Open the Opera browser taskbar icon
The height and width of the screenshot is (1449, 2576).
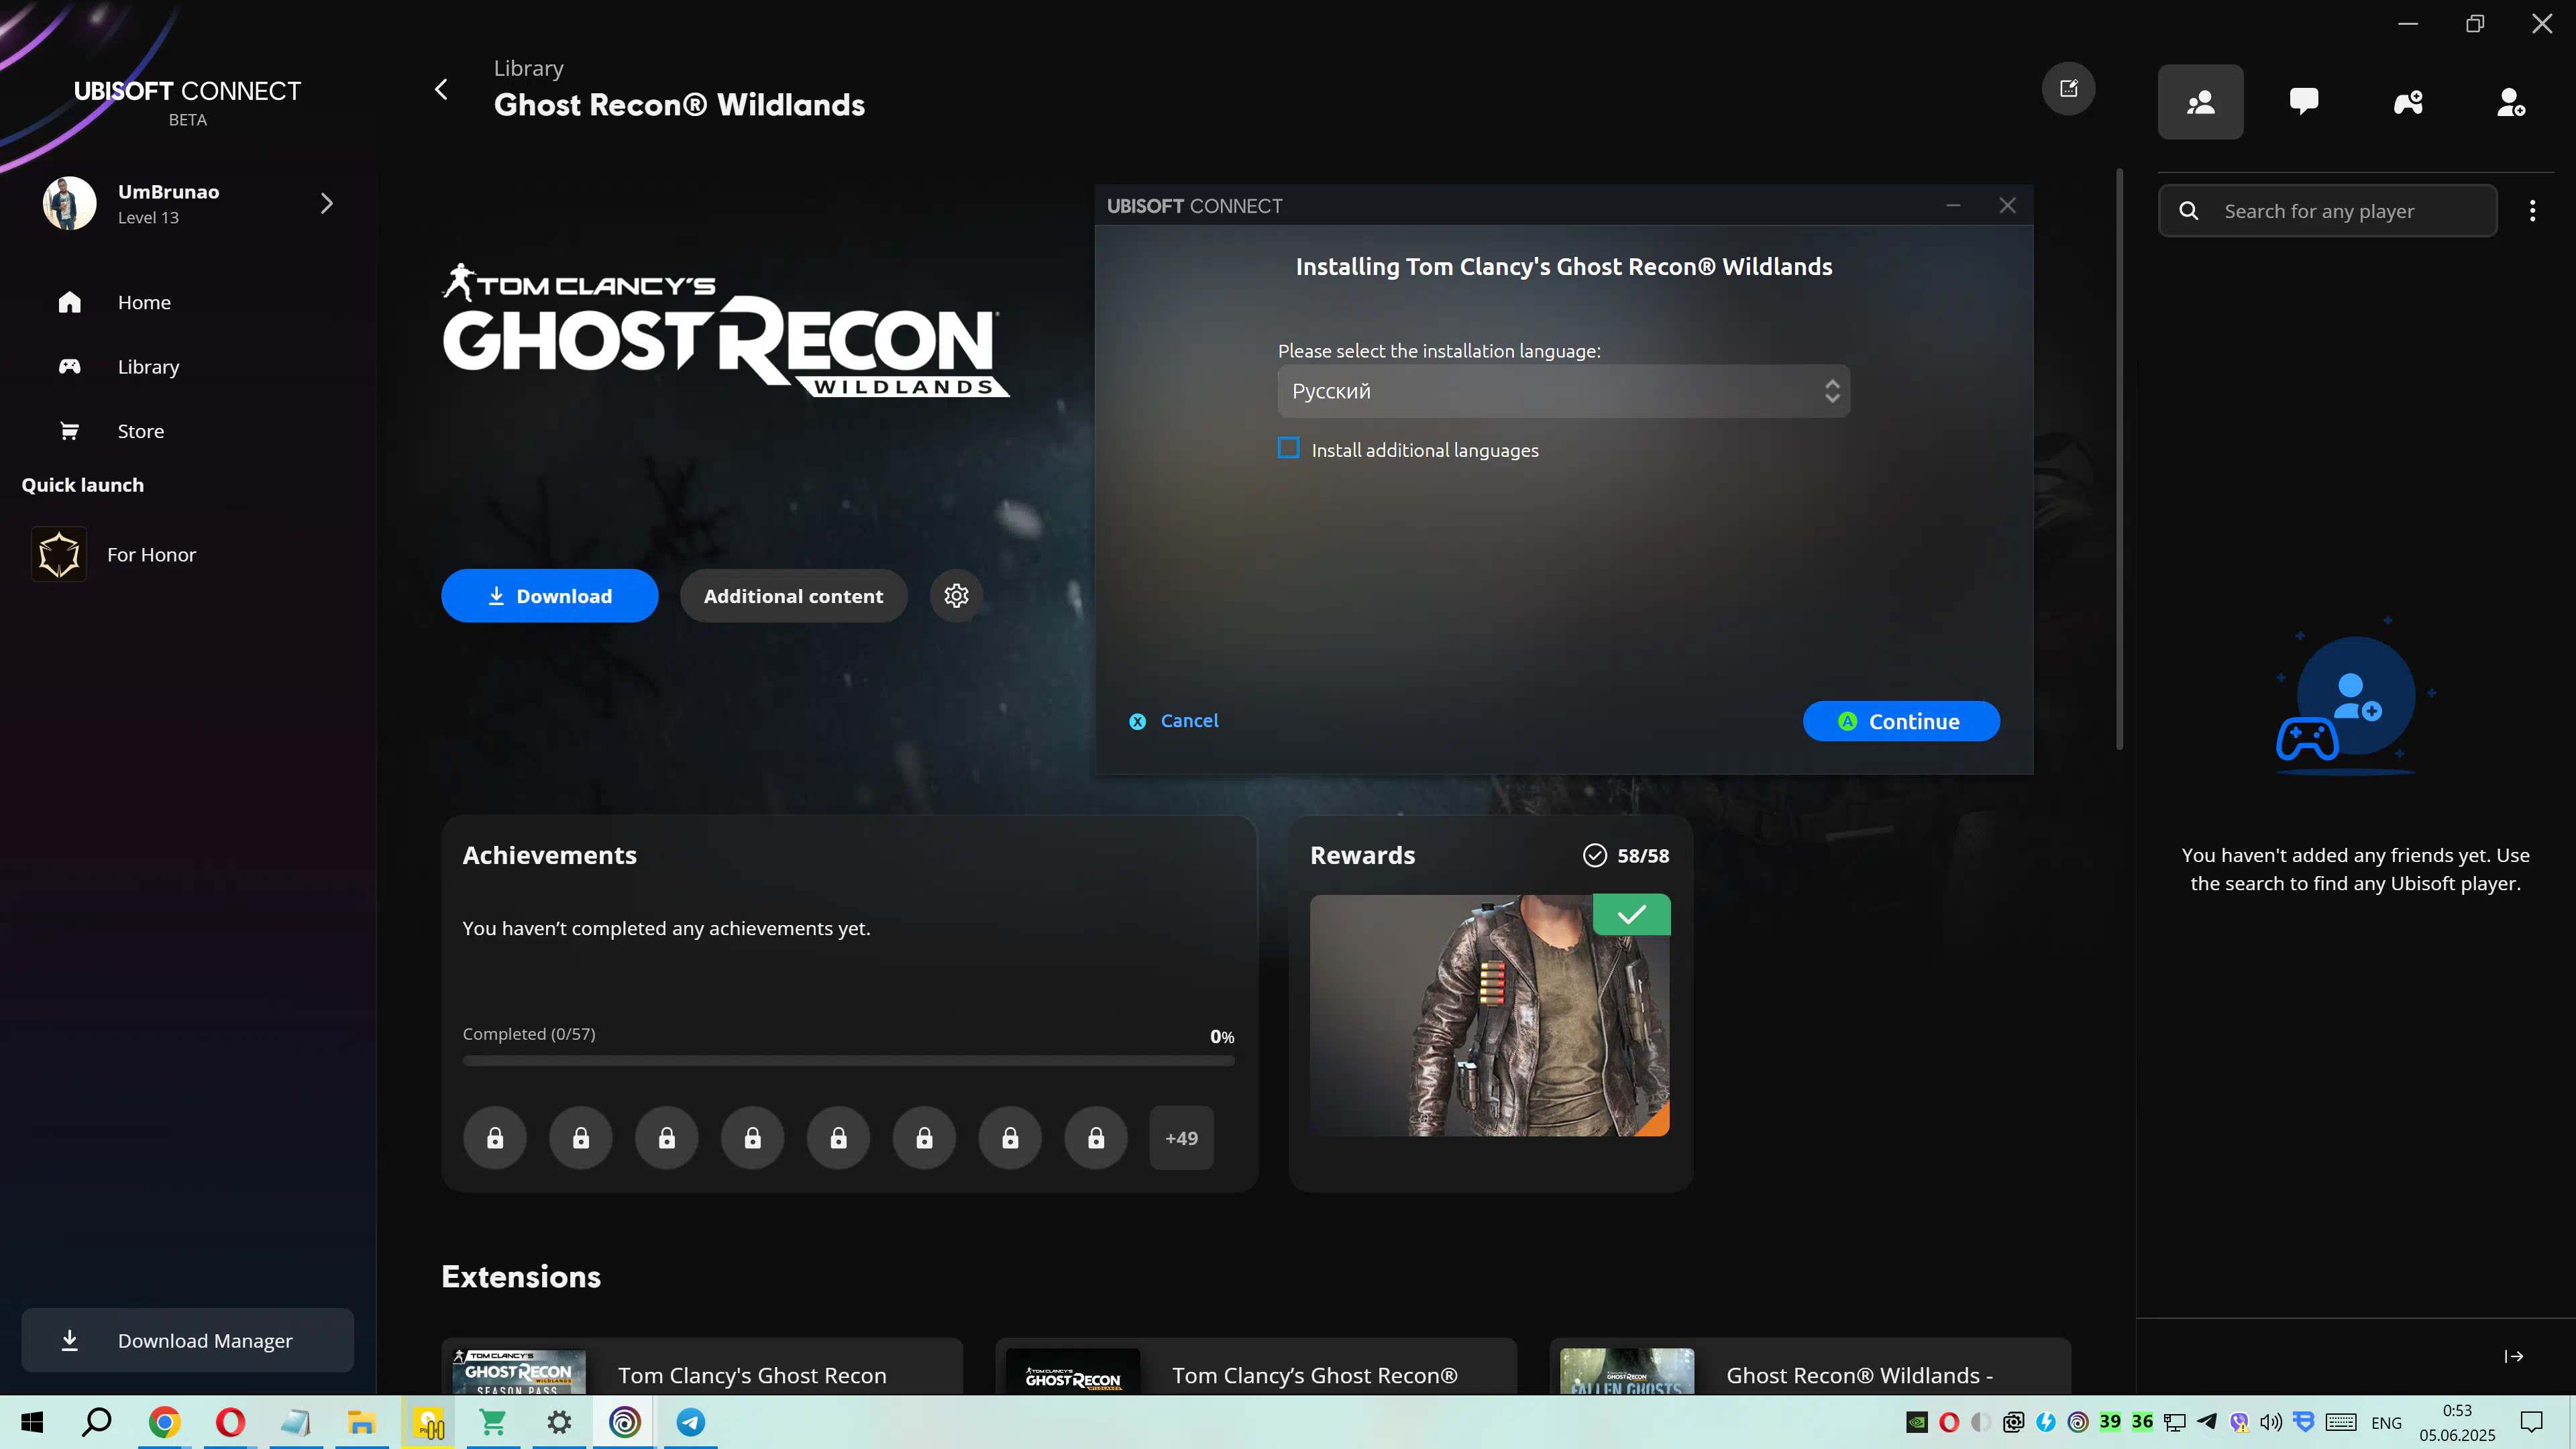coord(230,1422)
